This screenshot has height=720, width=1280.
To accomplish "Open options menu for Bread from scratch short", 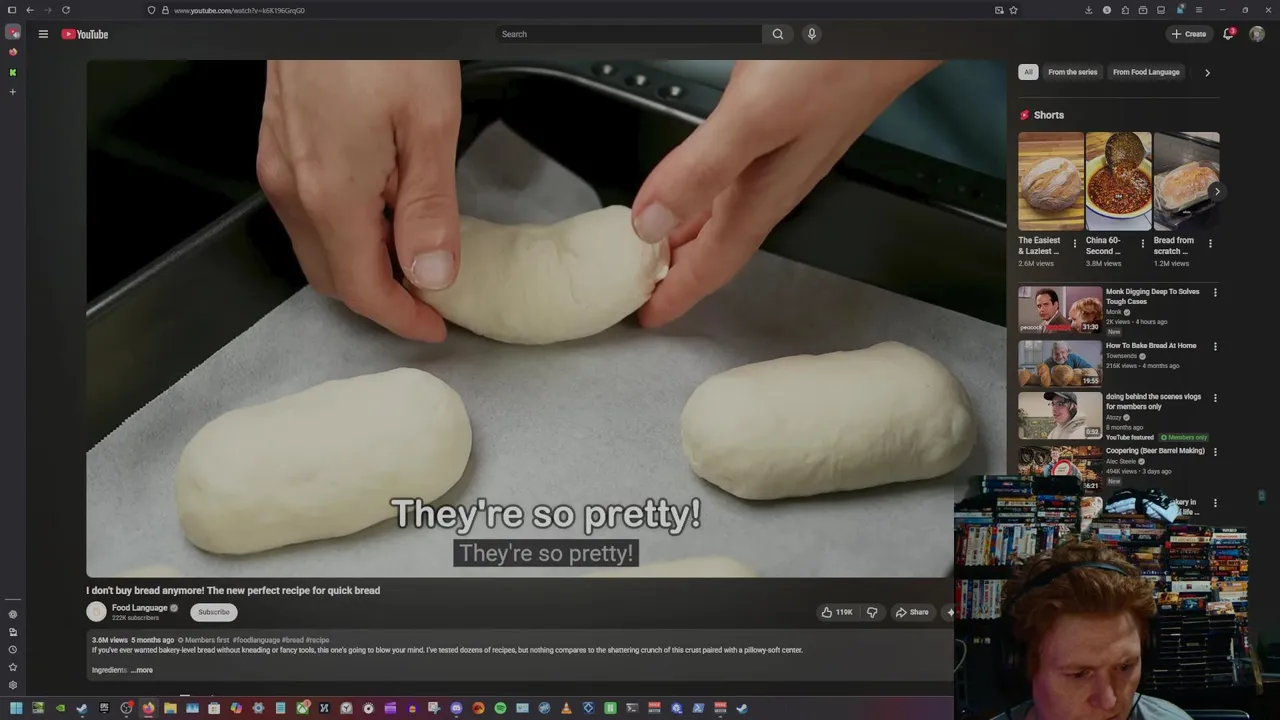I will (x=1210, y=243).
